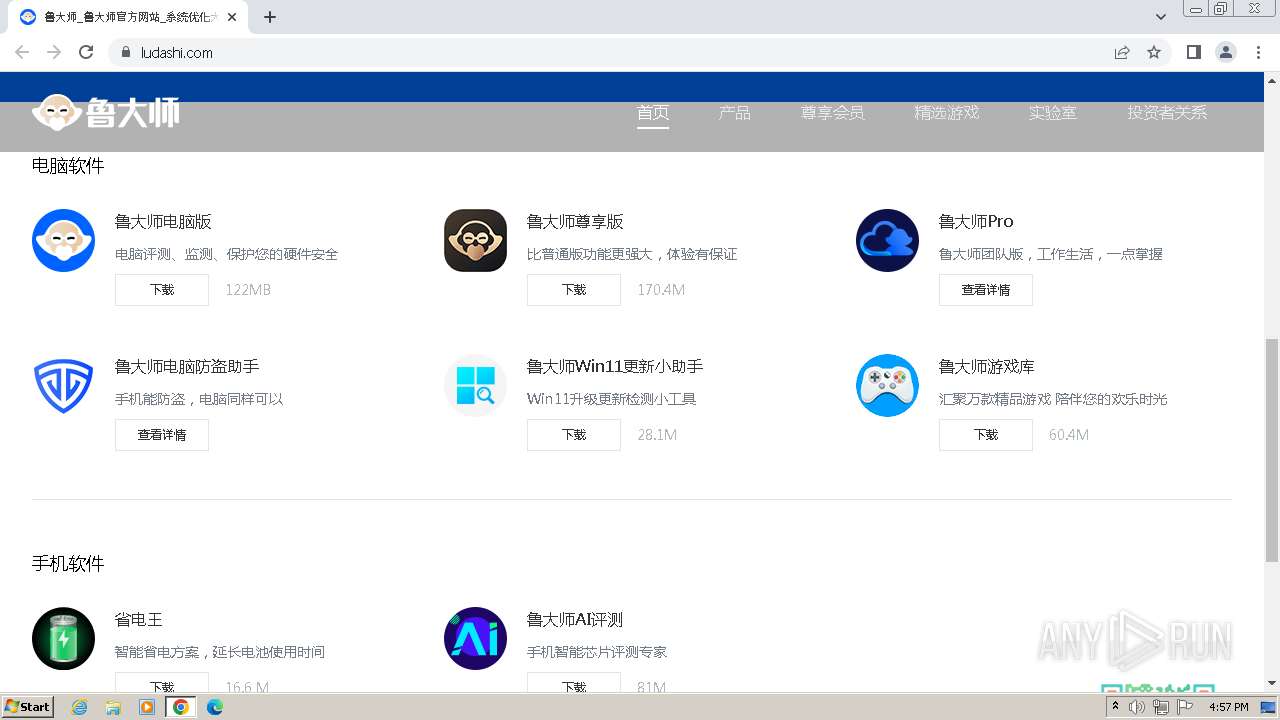Open File Explorer from taskbar
This screenshot has height=720, width=1280.
click(x=113, y=707)
